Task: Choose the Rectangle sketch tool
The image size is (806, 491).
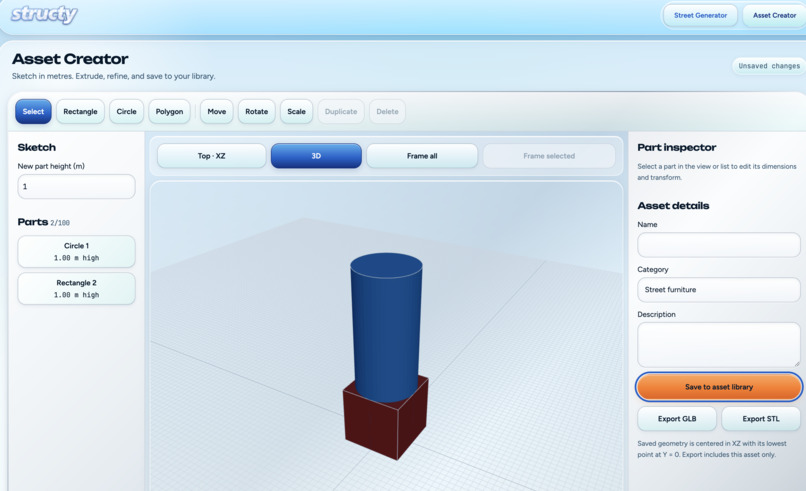Action: click(x=80, y=112)
